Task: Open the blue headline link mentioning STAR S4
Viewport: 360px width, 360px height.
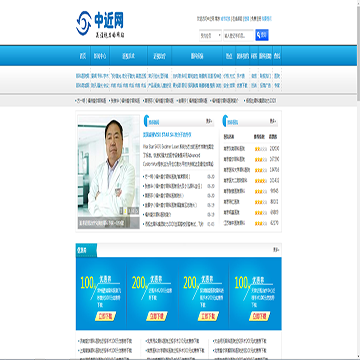Action: click(167, 135)
